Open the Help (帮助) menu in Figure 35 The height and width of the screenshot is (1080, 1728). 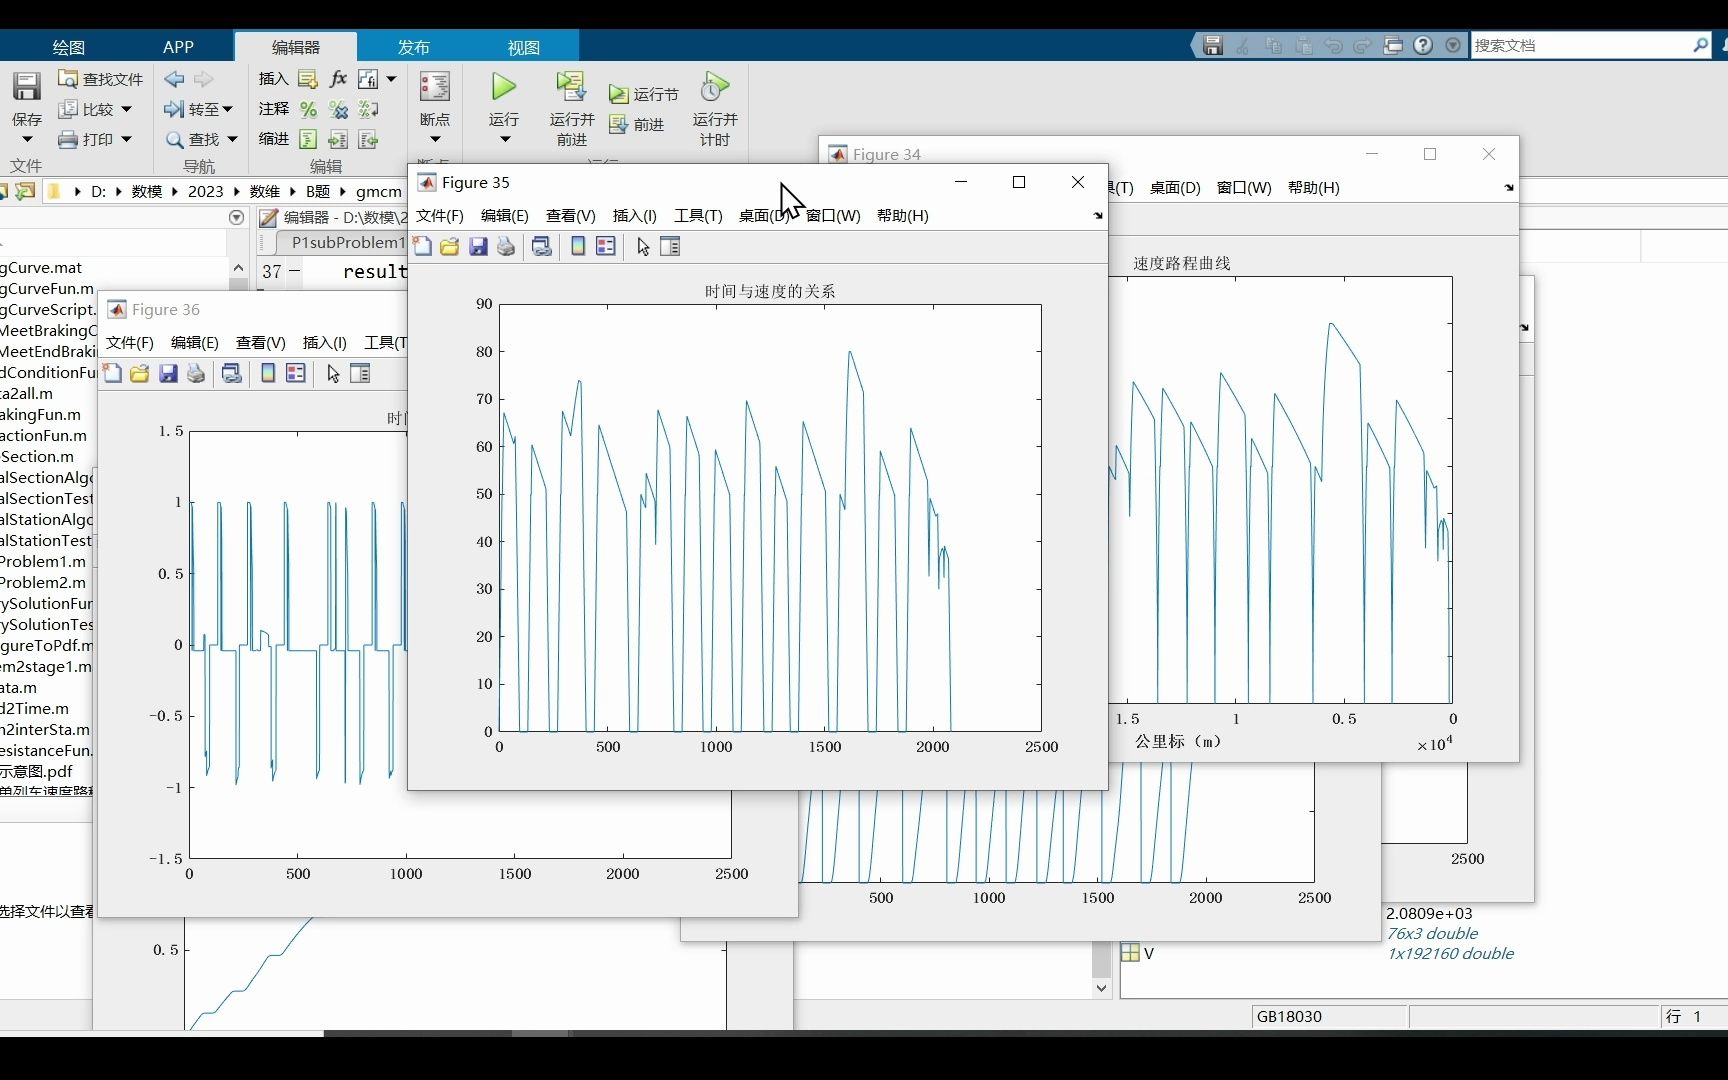coord(902,215)
